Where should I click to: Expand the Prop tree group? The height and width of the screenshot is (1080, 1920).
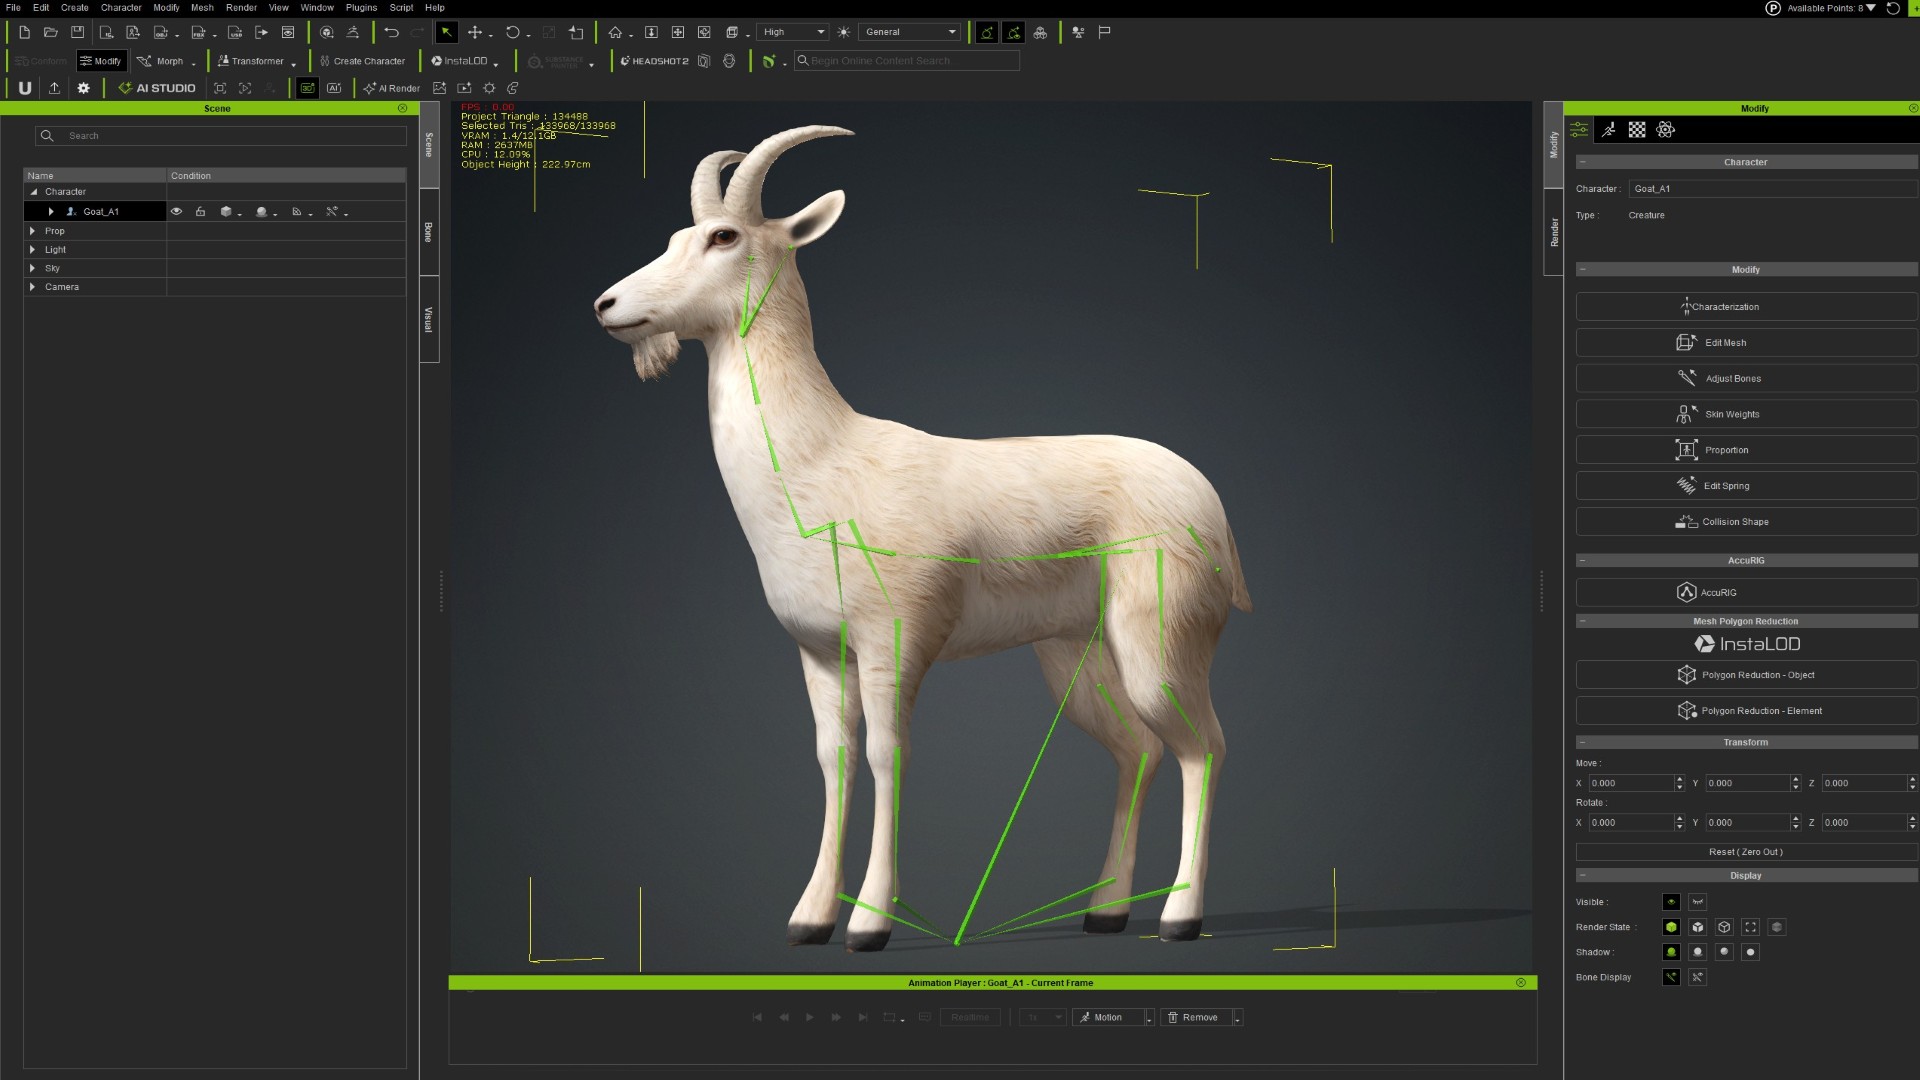point(33,231)
